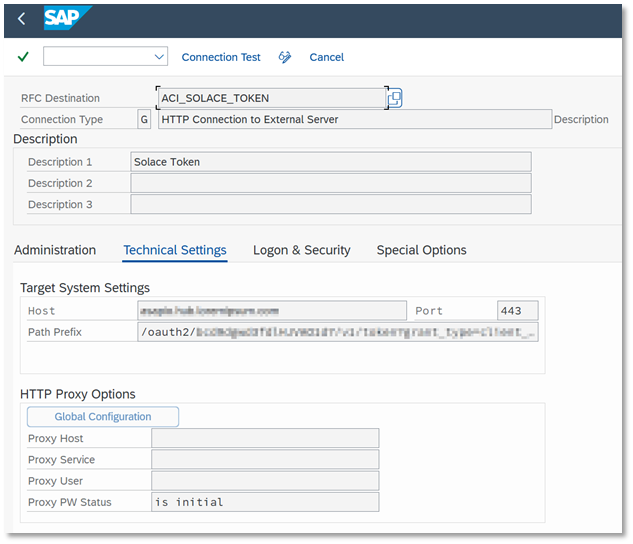Click the Path Prefix field
Viewport: 633px width, 544px height.
point(337,332)
